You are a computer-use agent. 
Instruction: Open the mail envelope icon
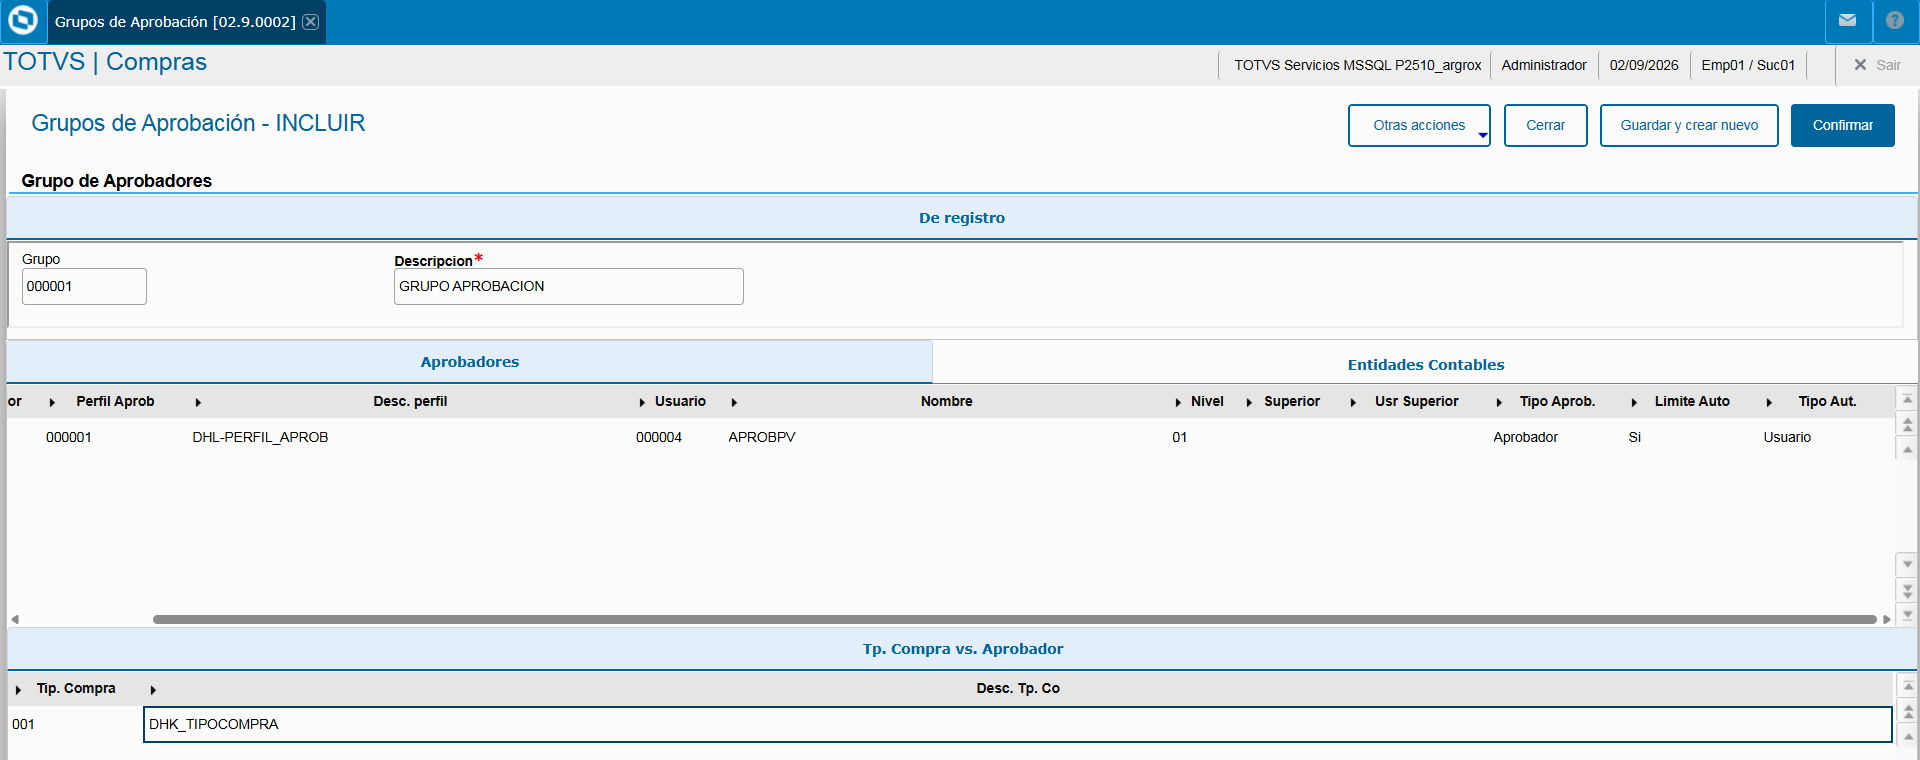coord(1847,20)
